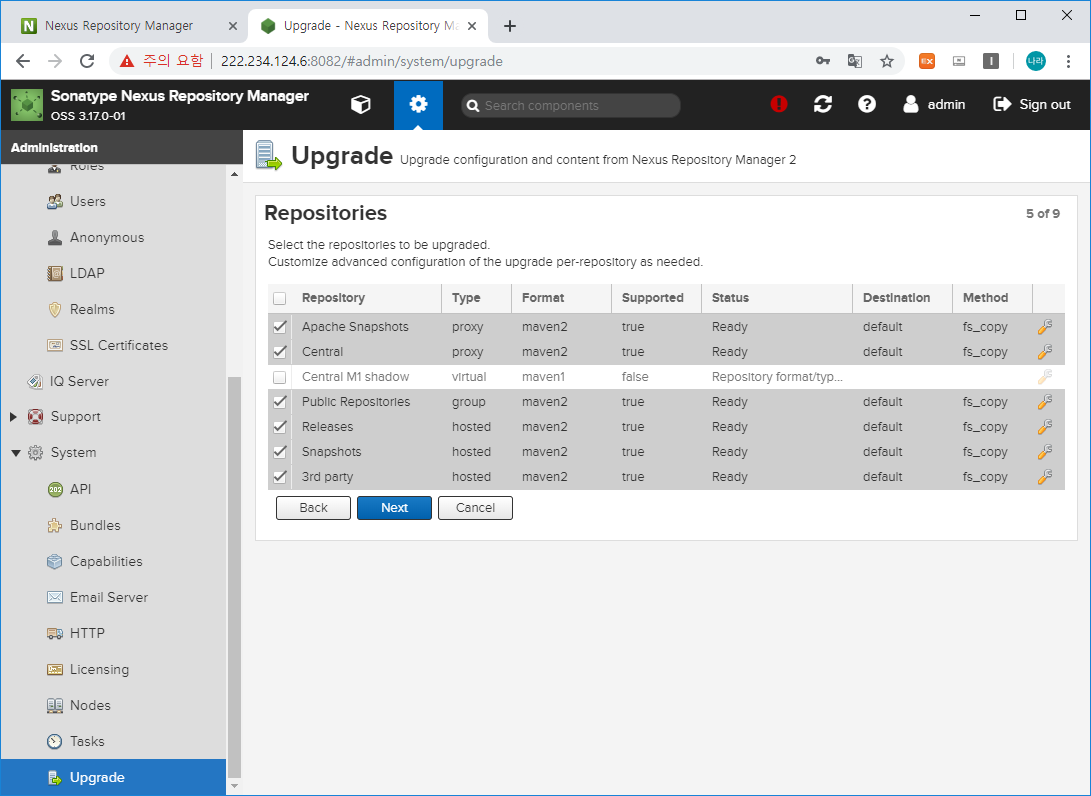Click the Search components field

click(x=571, y=106)
